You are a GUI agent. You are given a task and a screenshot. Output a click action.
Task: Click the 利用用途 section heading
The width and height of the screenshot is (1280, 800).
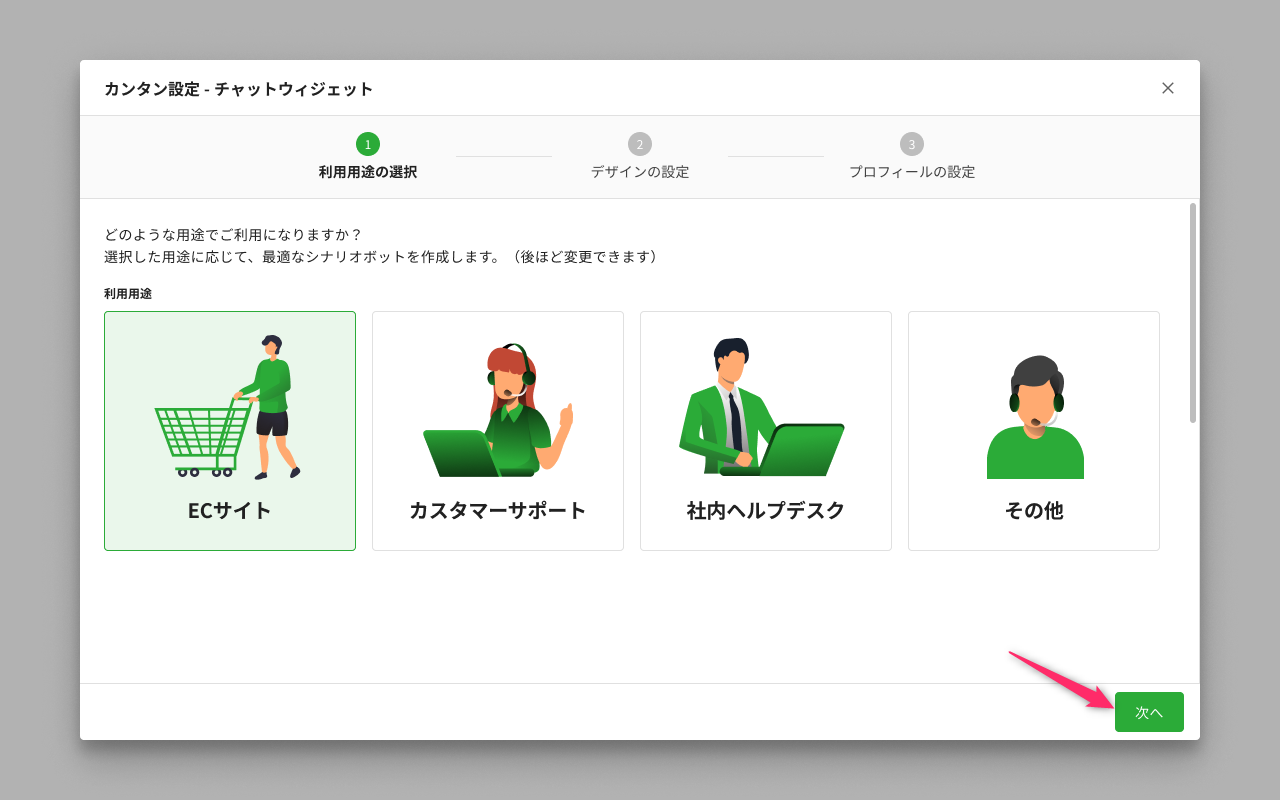click(x=128, y=294)
